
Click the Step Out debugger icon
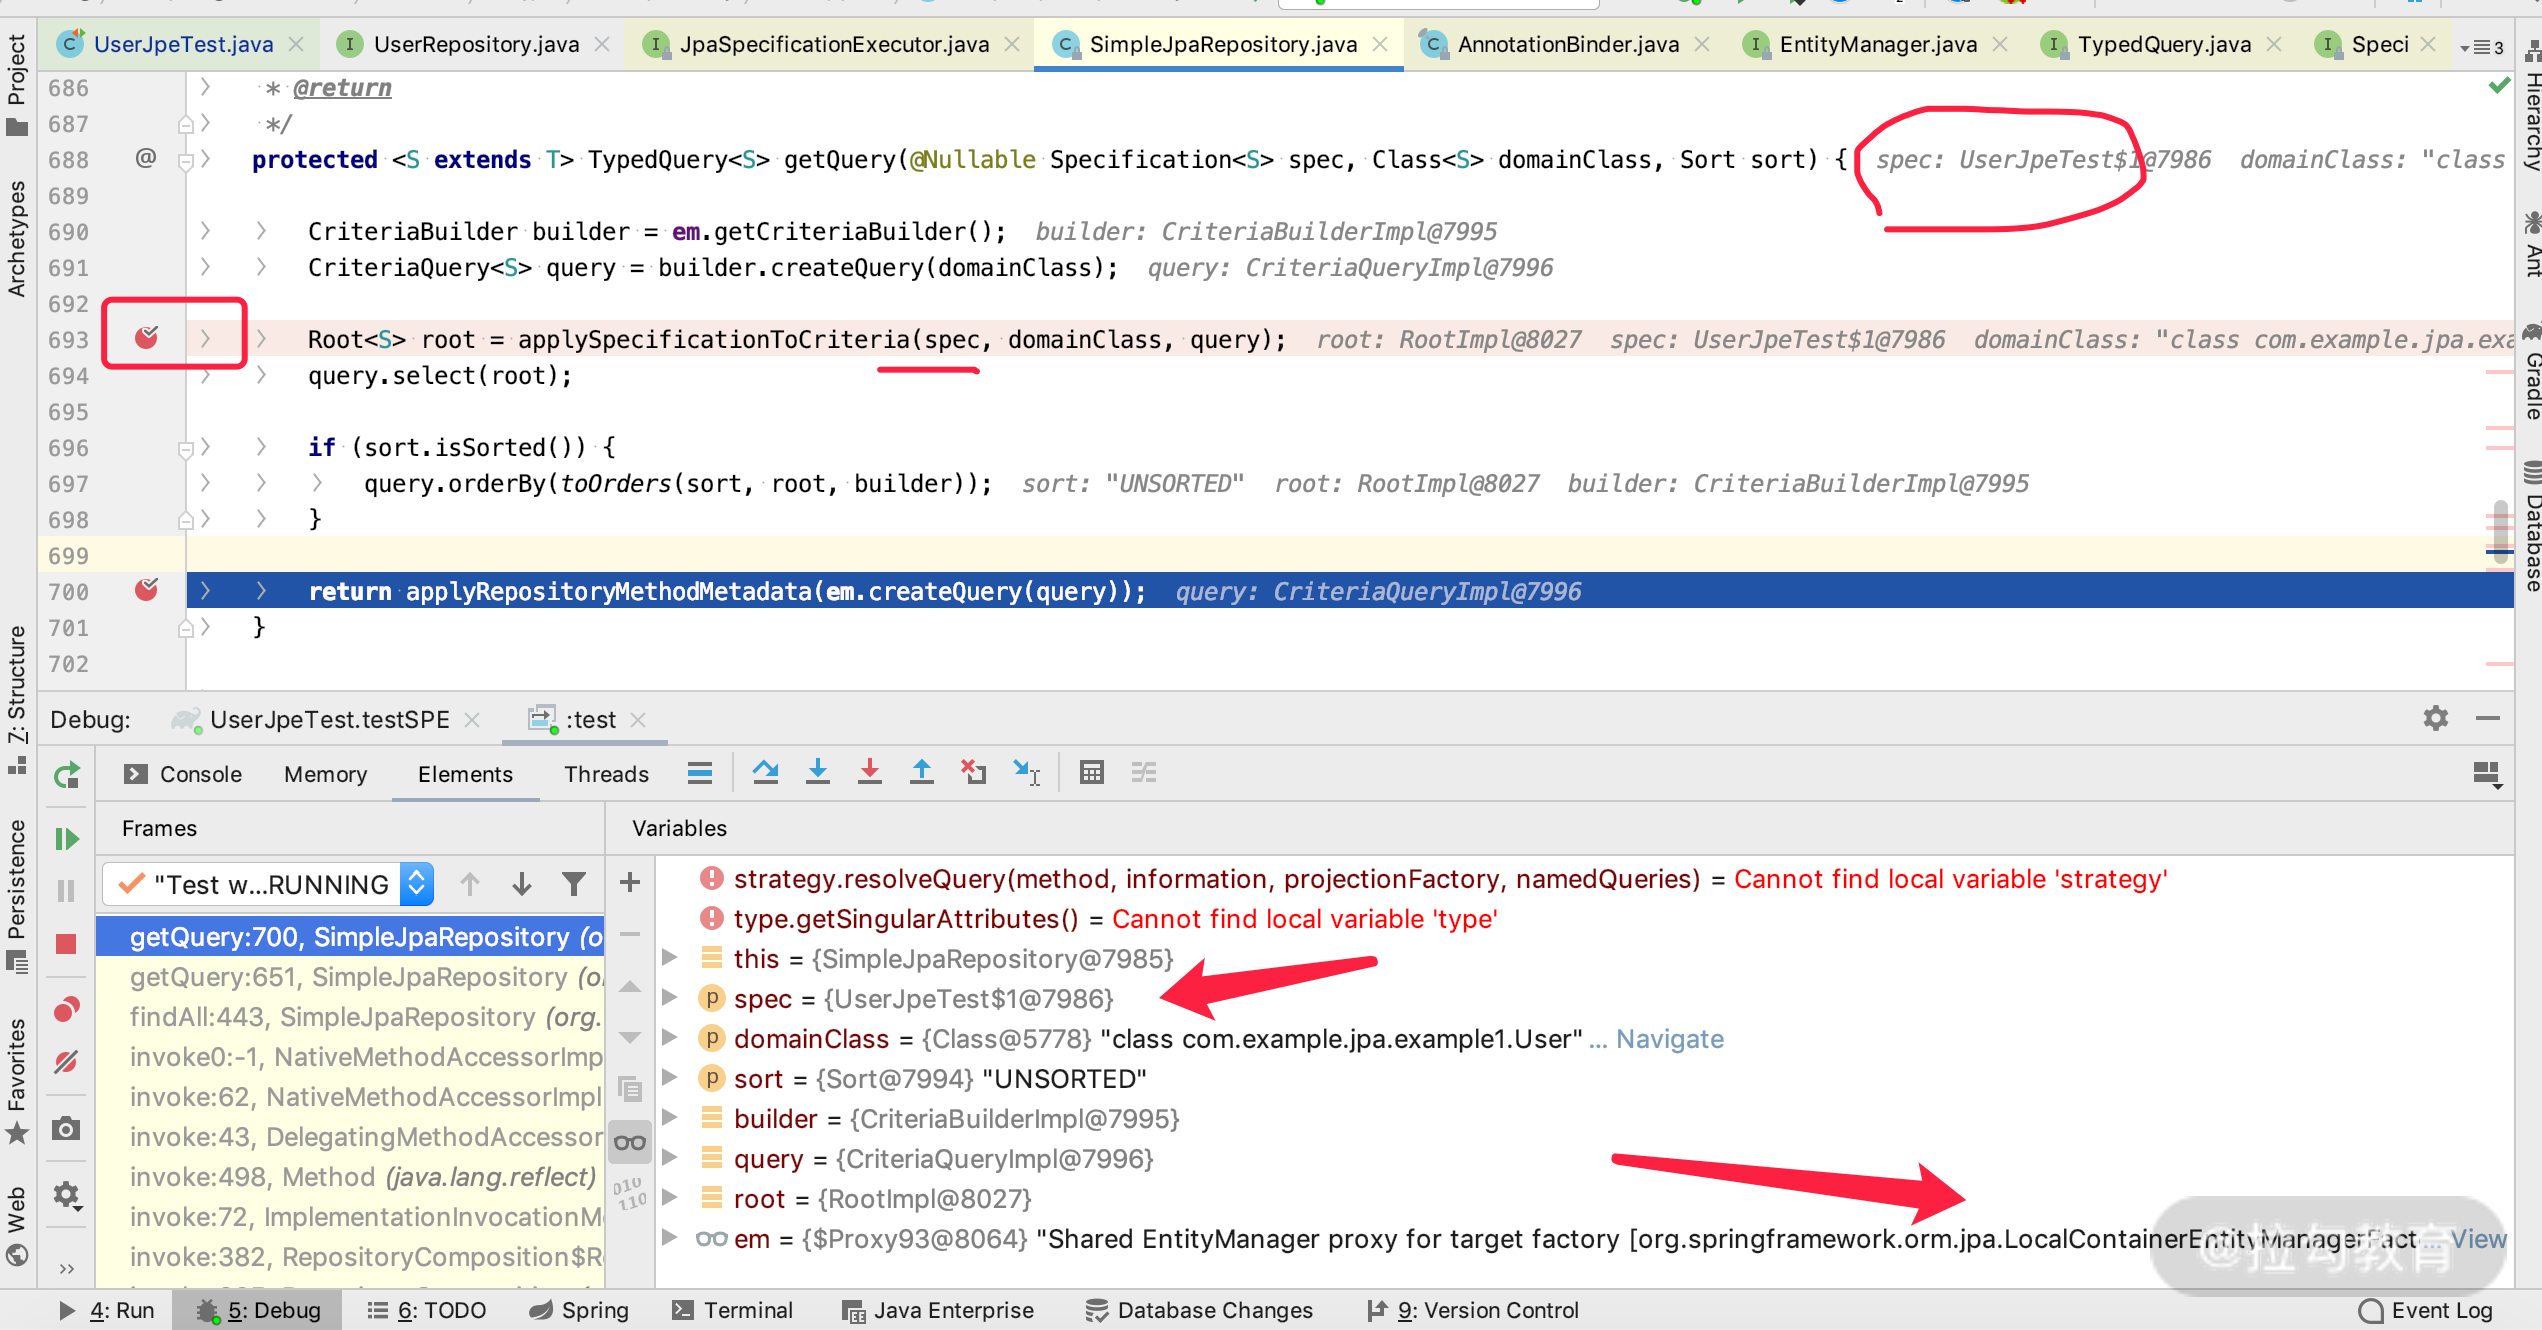922,772
